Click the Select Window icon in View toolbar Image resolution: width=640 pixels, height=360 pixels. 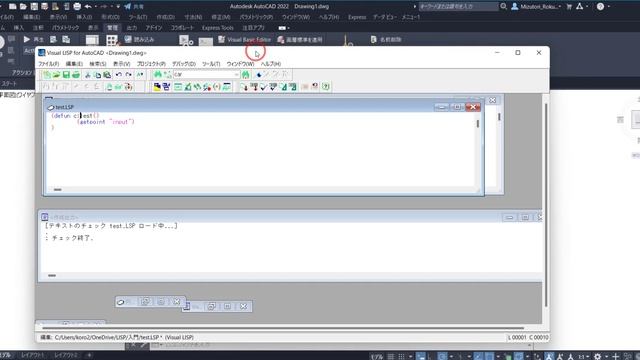pos(166,87)
